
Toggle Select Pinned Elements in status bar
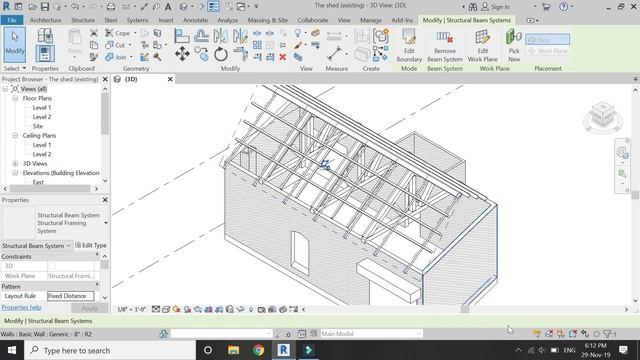pos(561,334)
